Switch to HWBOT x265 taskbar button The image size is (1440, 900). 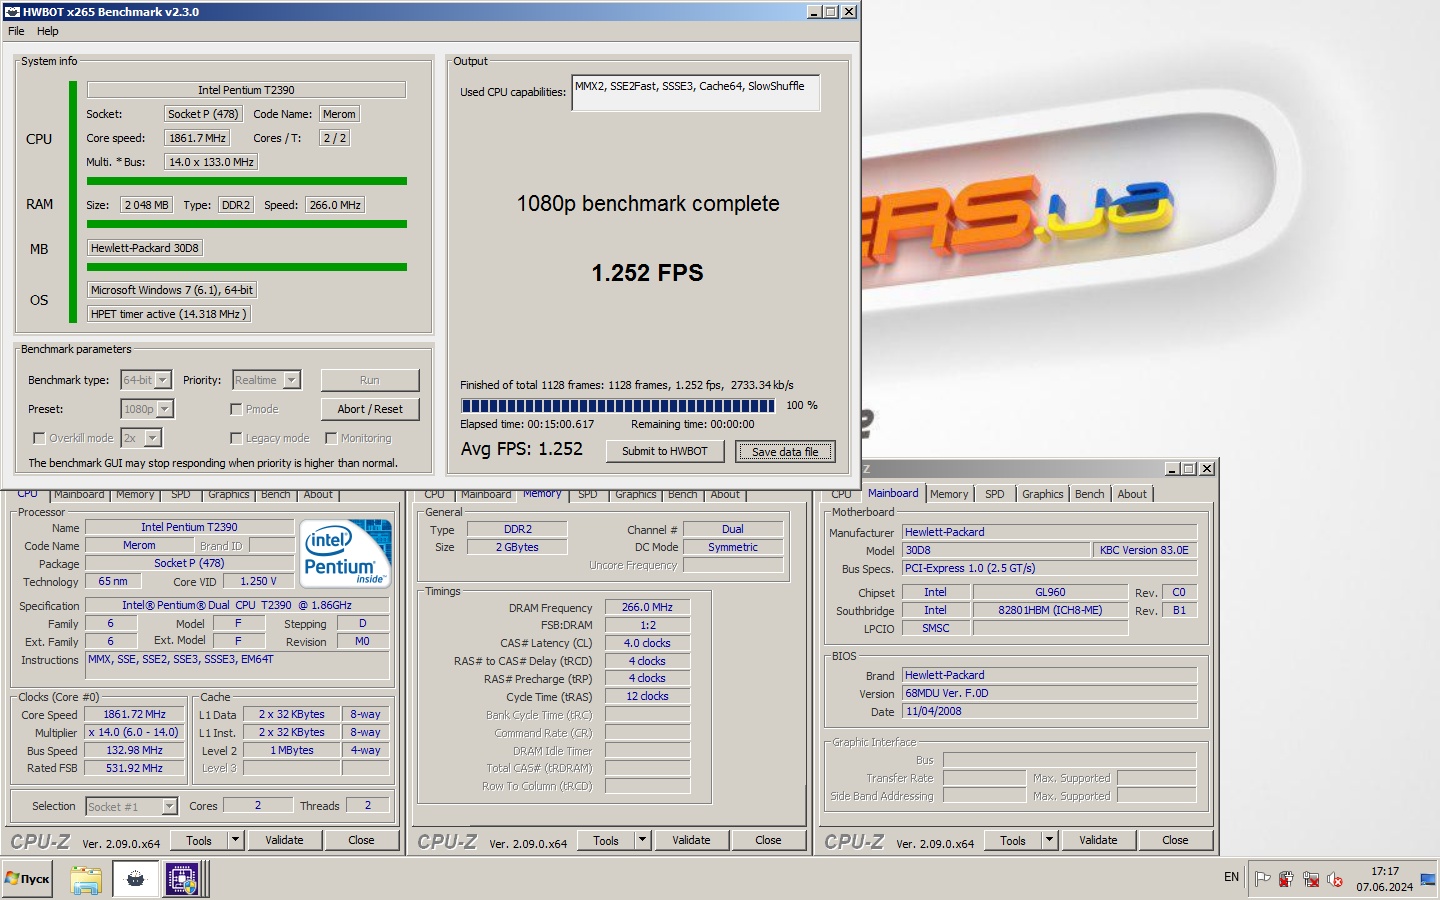[x=135, y=879]
